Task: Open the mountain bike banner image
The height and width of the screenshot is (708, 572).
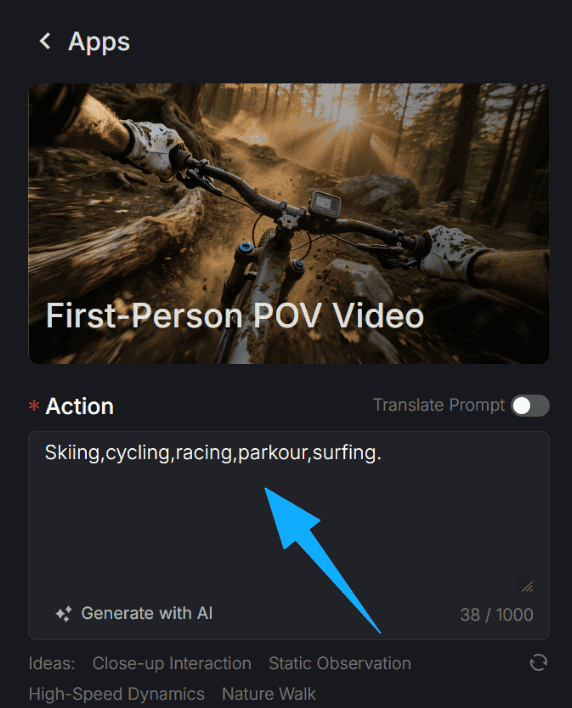Action: coord(289,224)
